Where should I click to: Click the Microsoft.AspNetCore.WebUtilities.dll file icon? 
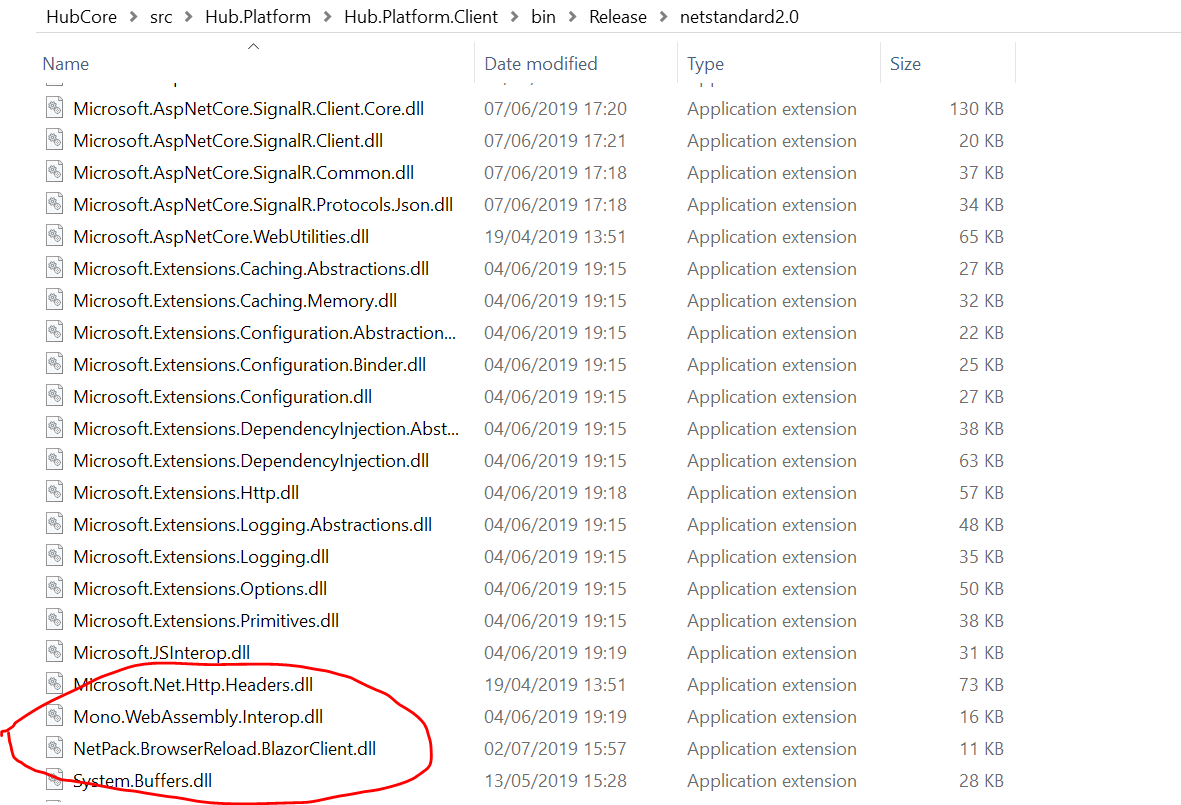[x=55, y=236]
